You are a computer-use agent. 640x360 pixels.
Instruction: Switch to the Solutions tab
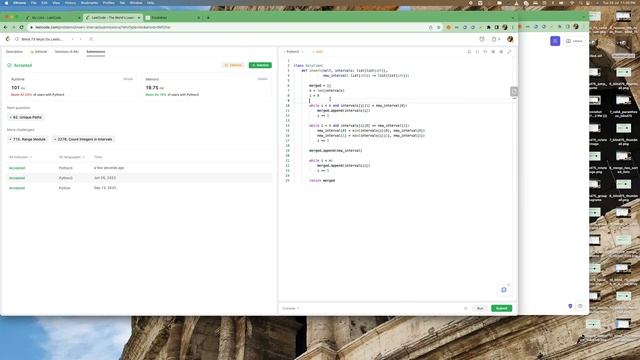(67, 52)
